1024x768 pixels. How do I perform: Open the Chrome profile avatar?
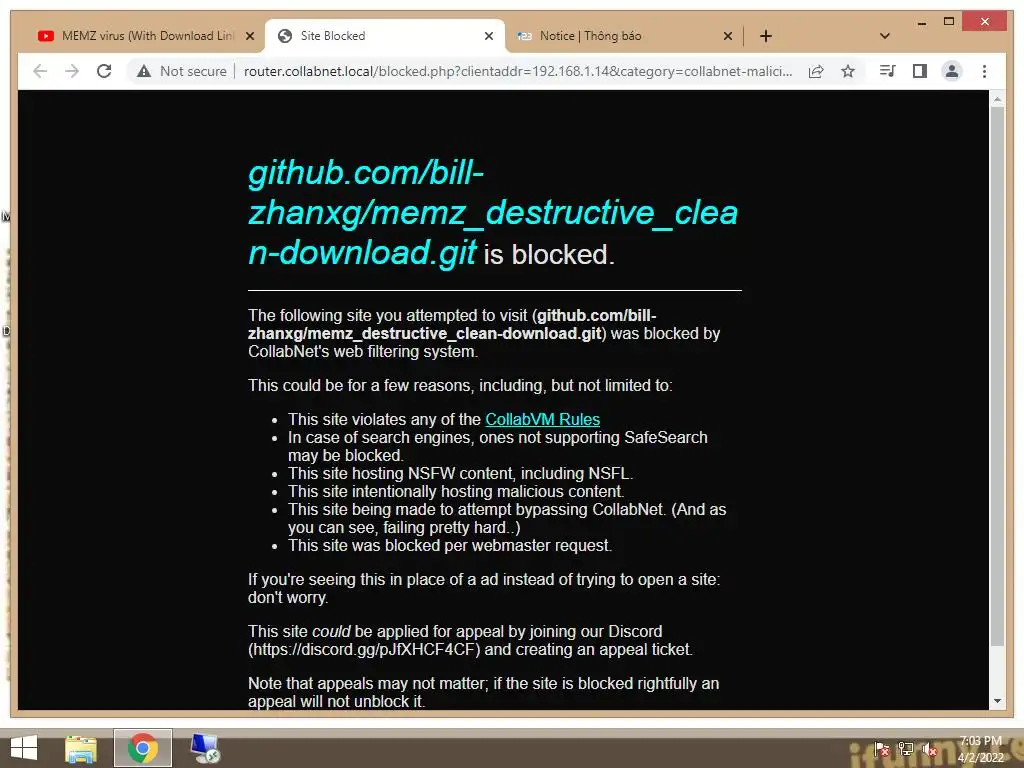[x=952, y=71]
